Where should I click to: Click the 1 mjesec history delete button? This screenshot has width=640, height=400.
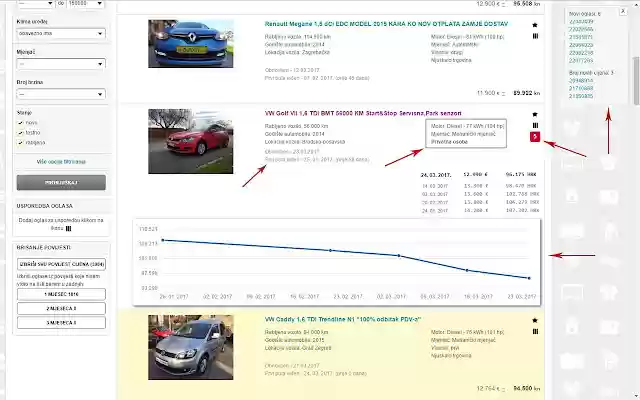(x=61, y=294)
